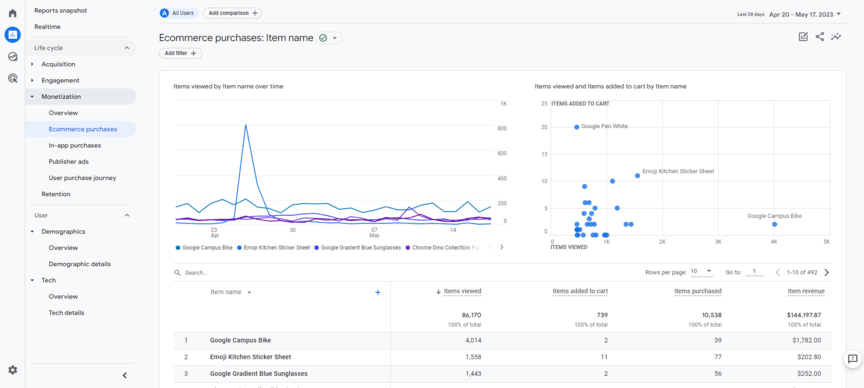Click Google Pen White scatter point
This screenshot has height=388, width=864.
point(576,127)
